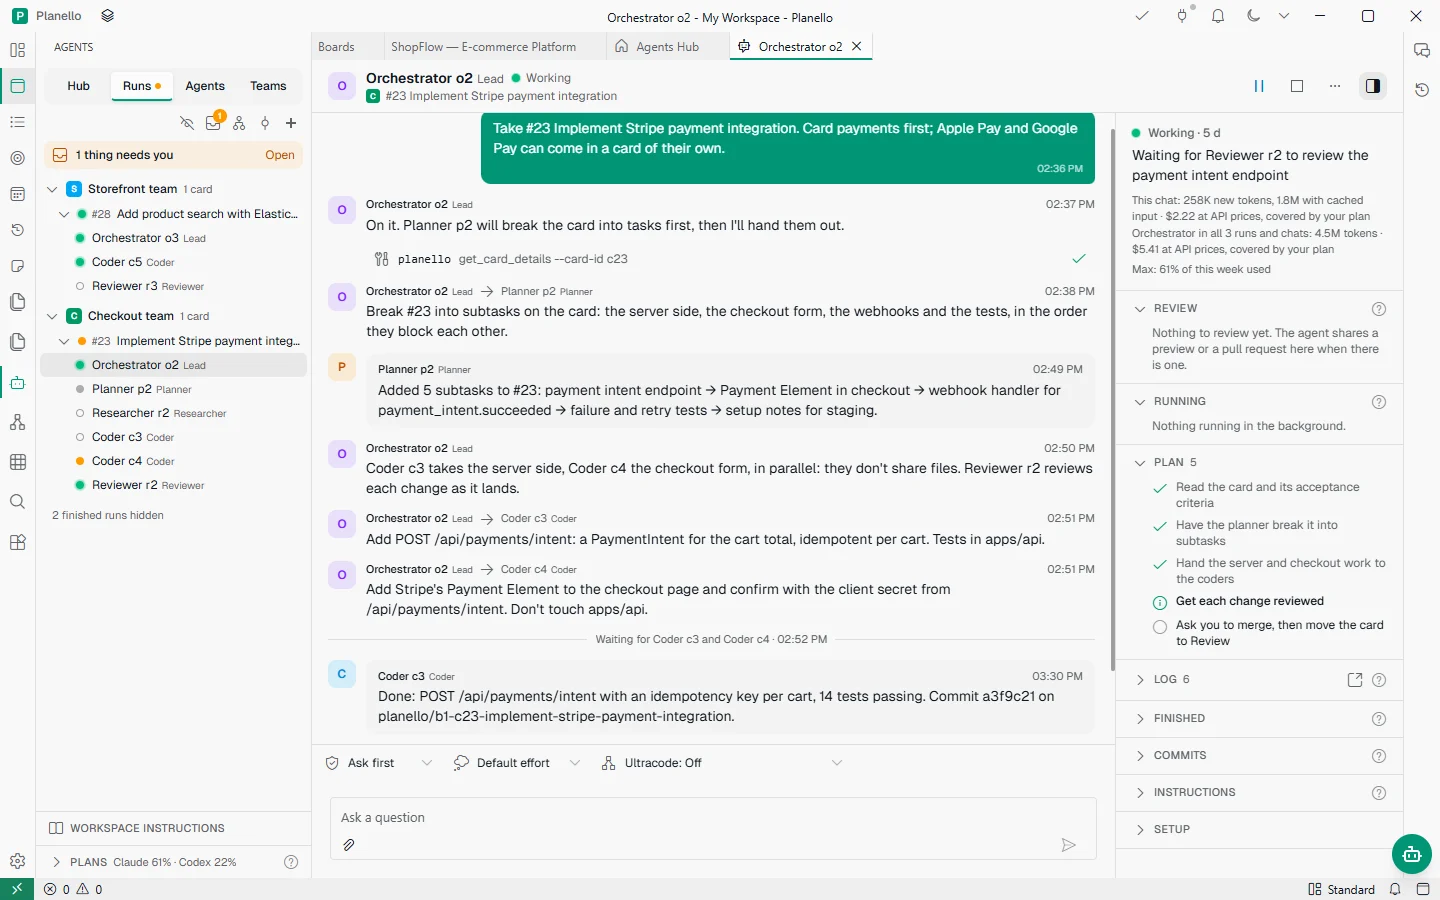Expand the FINISHED section

click(1140, 719)
